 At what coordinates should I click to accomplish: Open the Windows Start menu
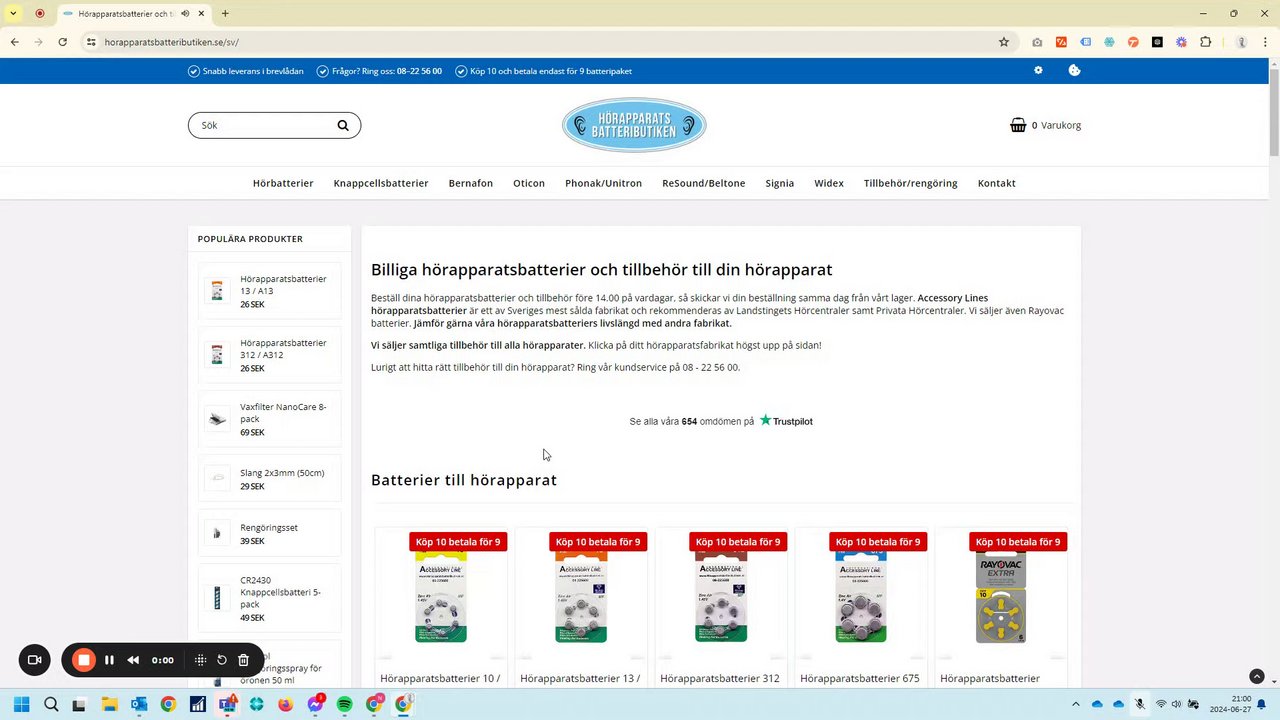[x=22, y=704]
